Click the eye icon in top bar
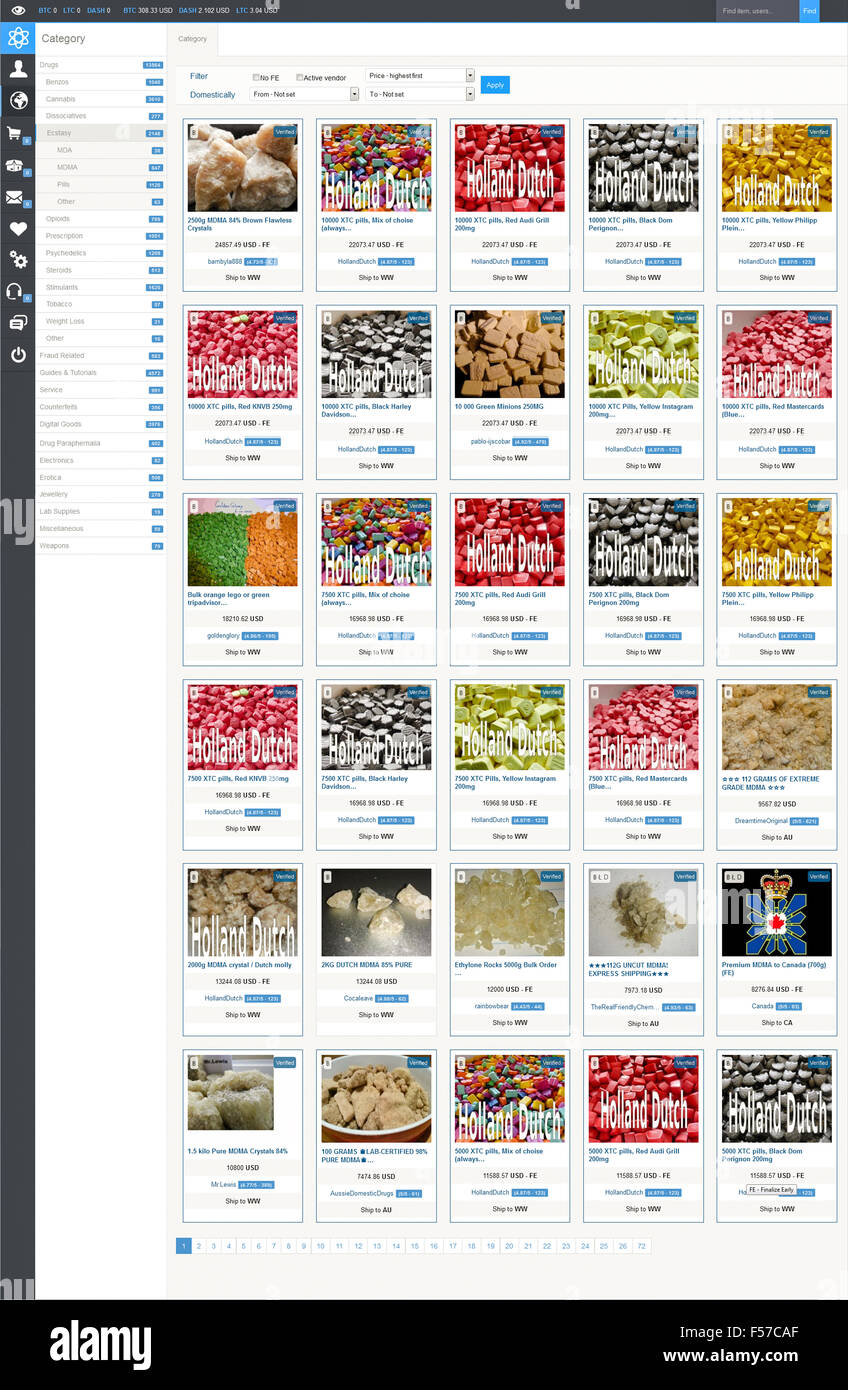 17,10
